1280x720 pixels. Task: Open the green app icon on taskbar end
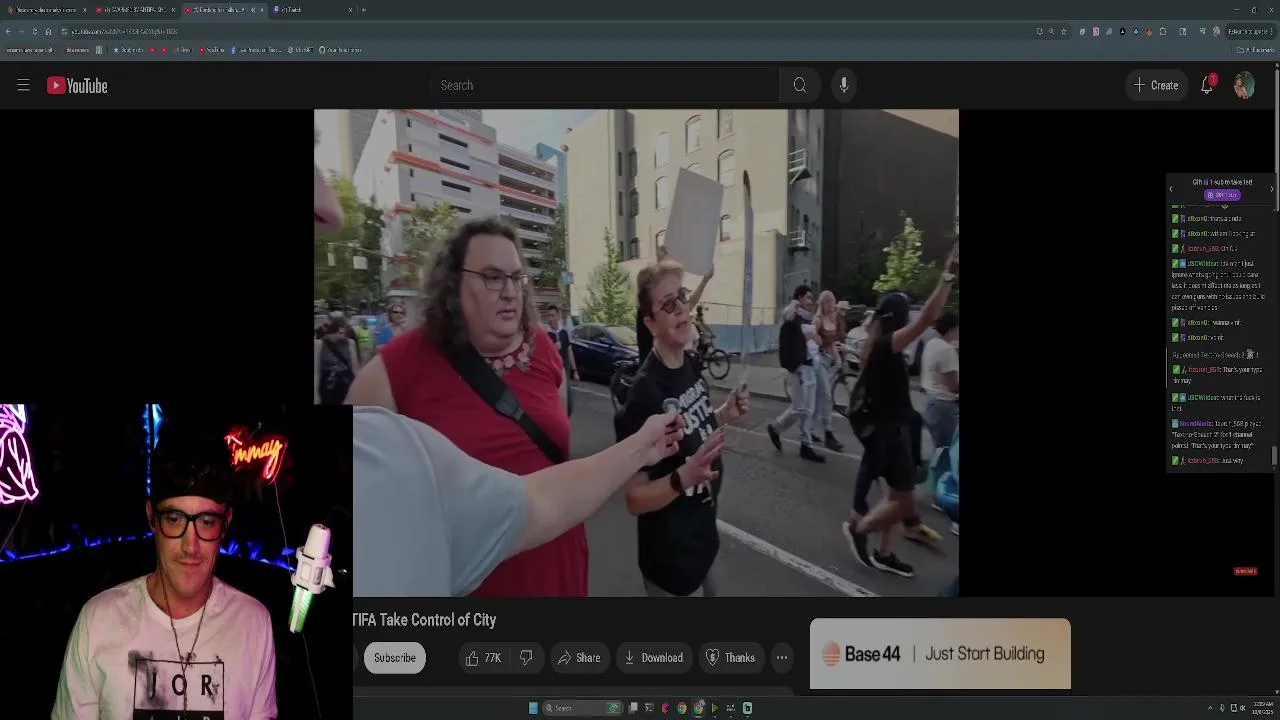tap(747, 708)
